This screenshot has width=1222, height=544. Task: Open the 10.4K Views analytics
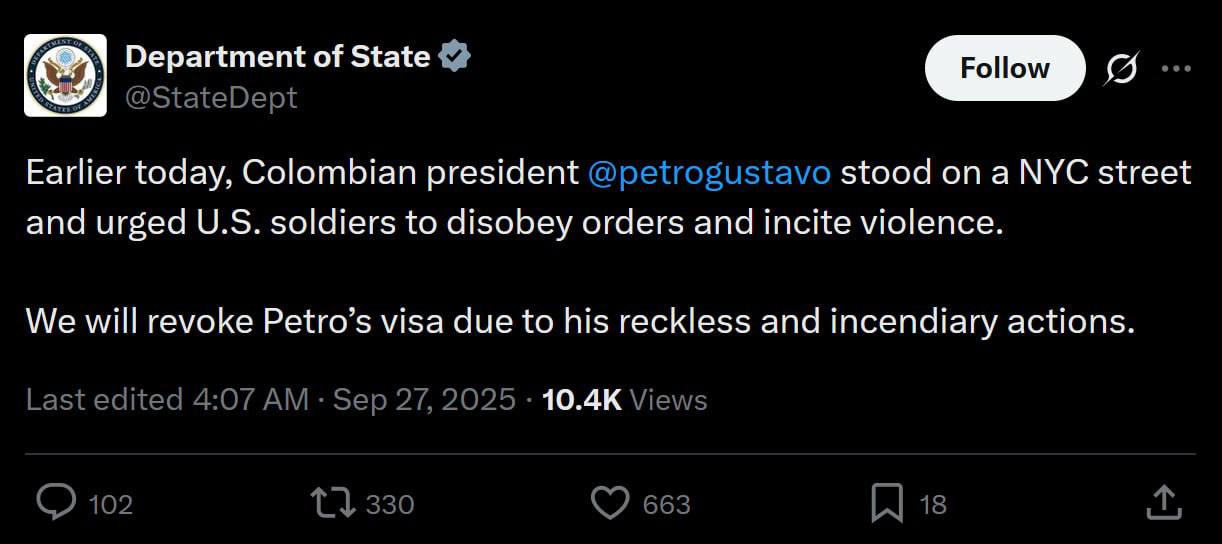(x=624, y=400)
